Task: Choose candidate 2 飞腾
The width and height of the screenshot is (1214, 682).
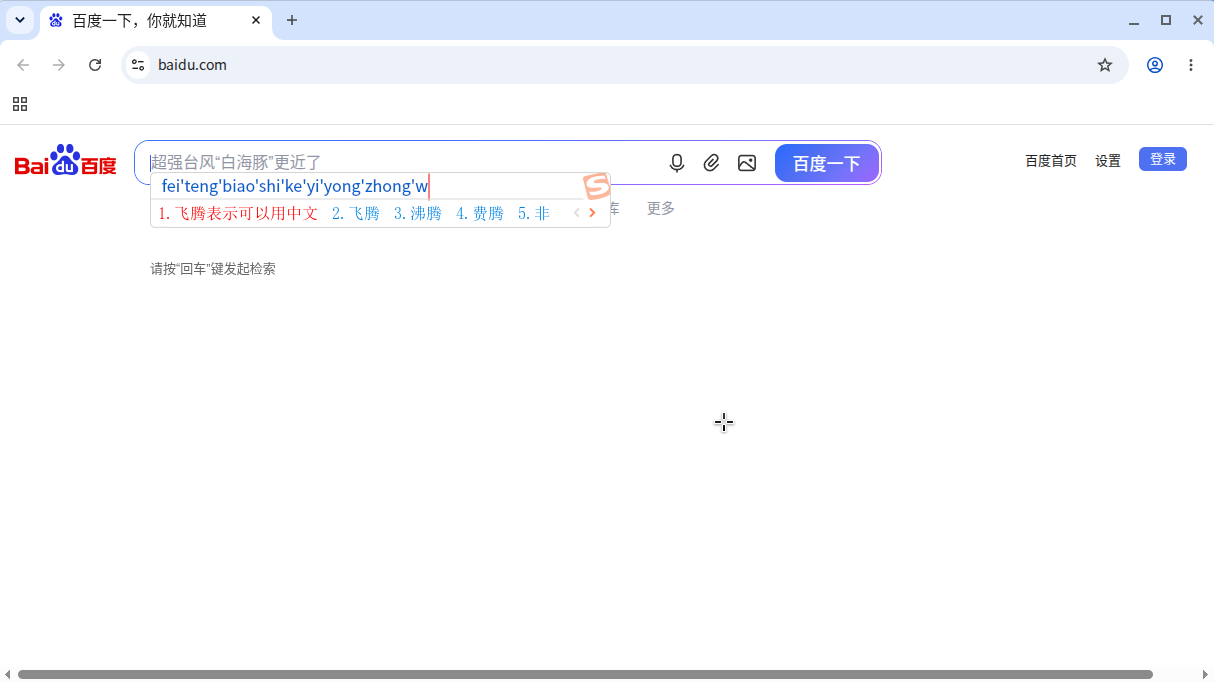Action: [356, 213]
